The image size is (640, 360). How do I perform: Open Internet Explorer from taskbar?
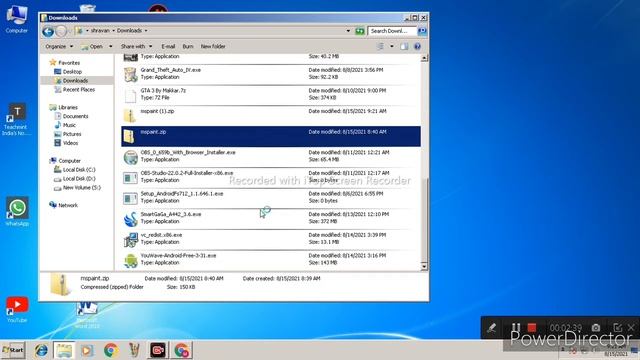41,350
